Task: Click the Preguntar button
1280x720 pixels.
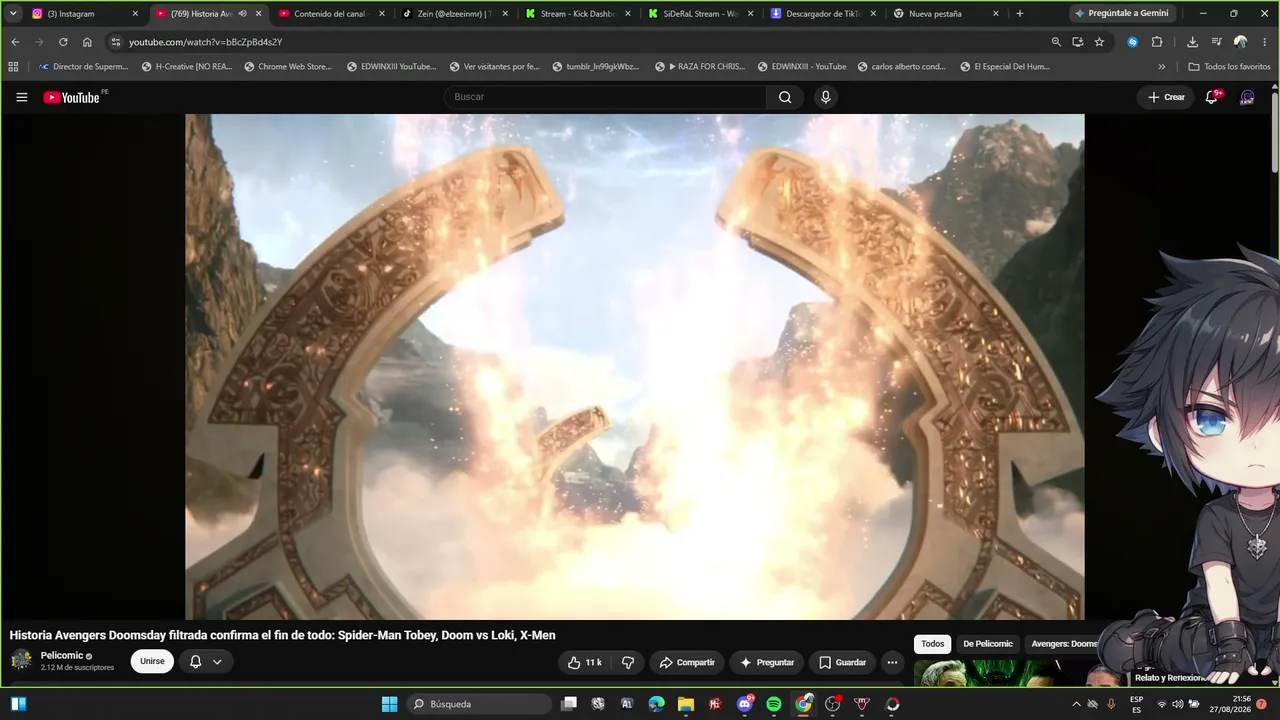Action: 767,662
